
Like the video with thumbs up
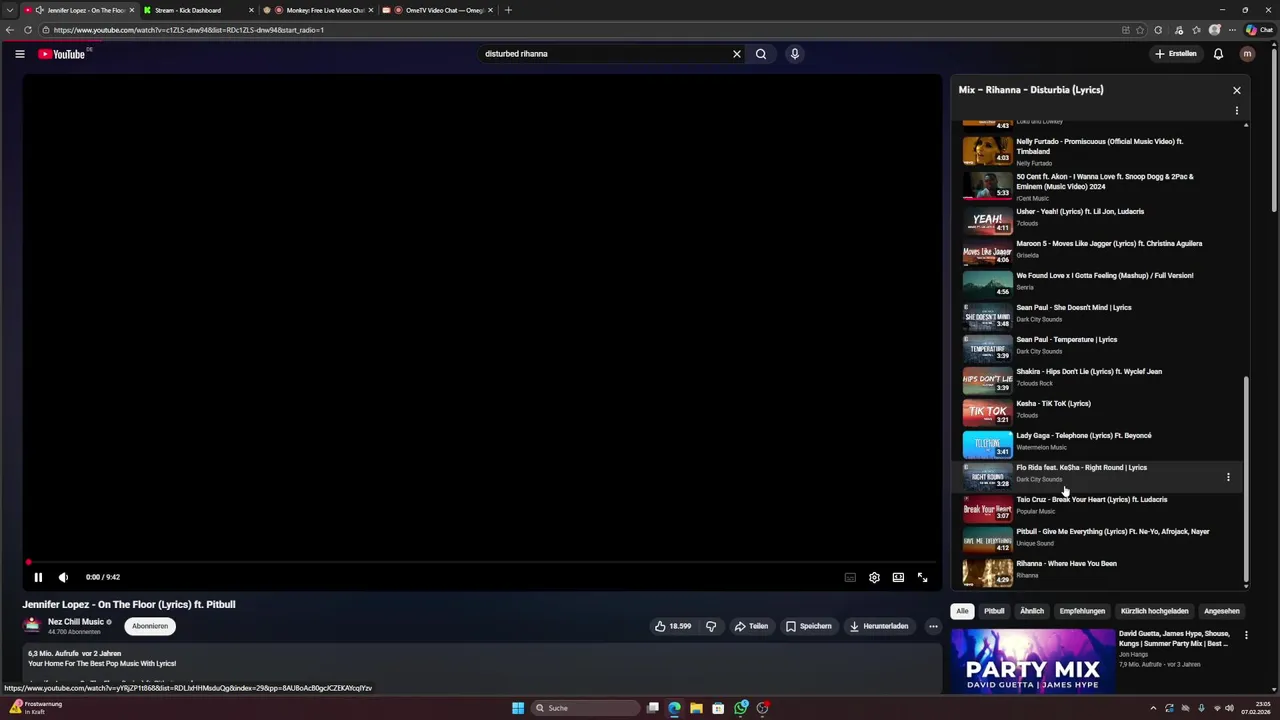pos(674,626)
